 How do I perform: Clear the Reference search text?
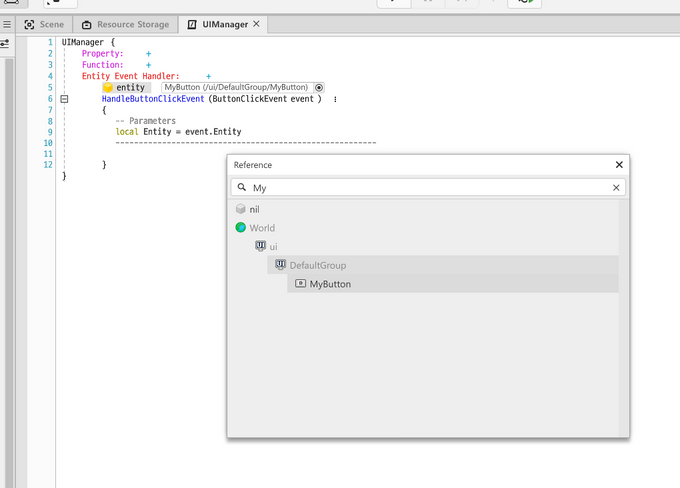pos(616,188)
